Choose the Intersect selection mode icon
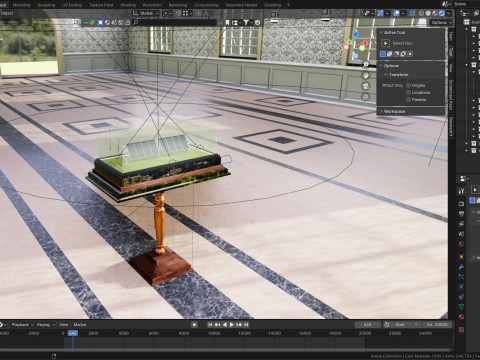The width and height of the screenshot is (480, 360). tap(410, 54)
